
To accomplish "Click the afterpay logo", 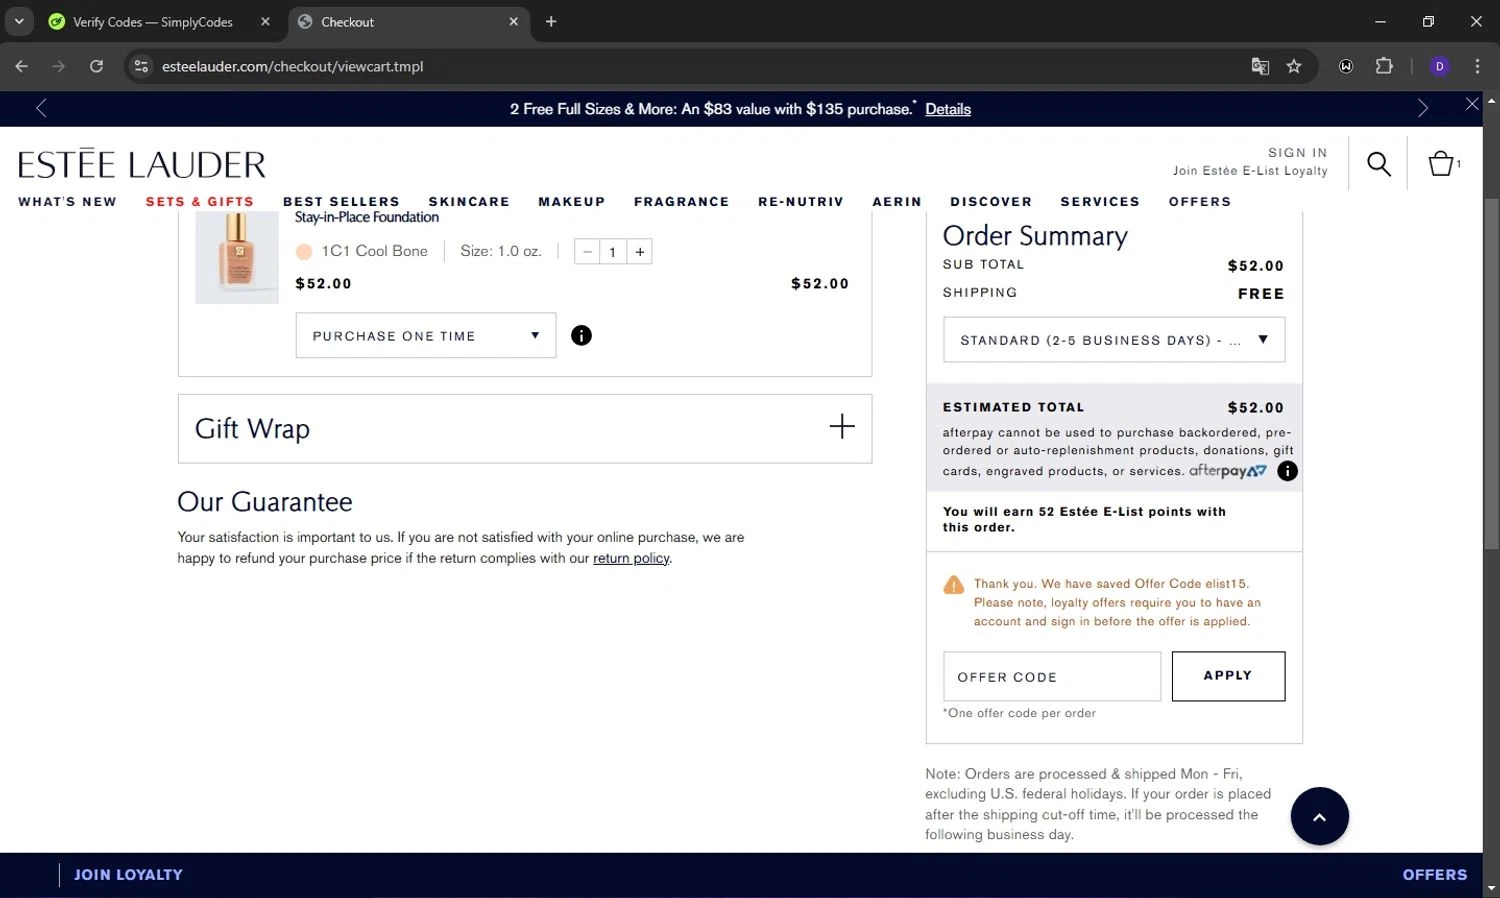I will coord(1227,471).
